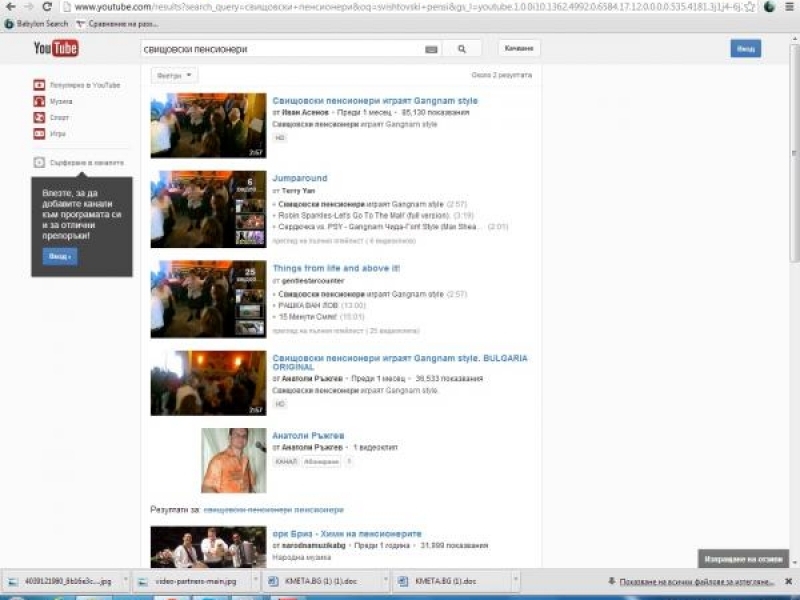
Task: Visit uploader Иван Асенов's channel
Action: (305, 112)
